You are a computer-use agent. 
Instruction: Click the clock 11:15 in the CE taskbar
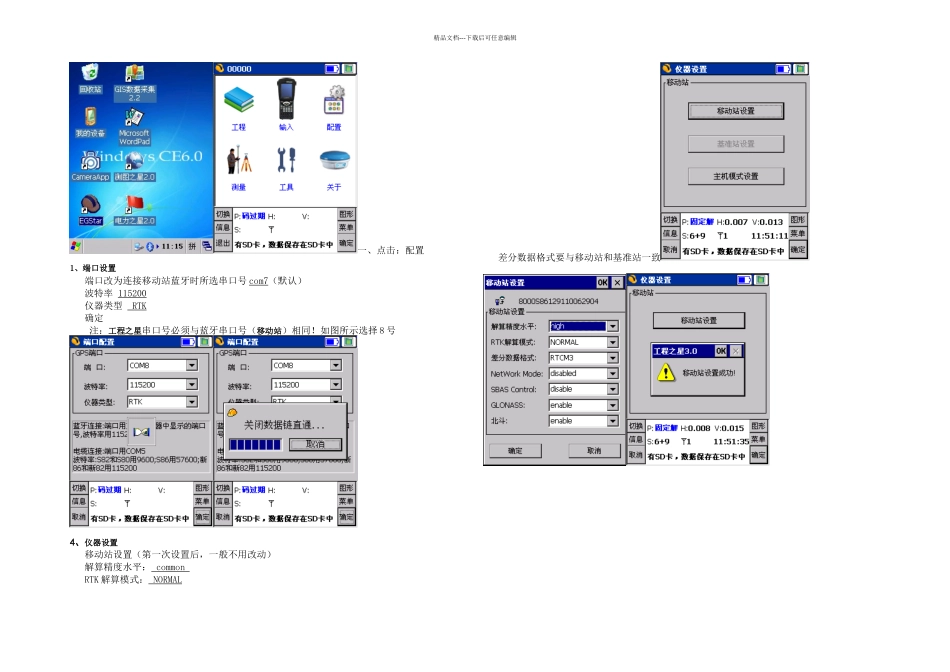click(172, 247)
